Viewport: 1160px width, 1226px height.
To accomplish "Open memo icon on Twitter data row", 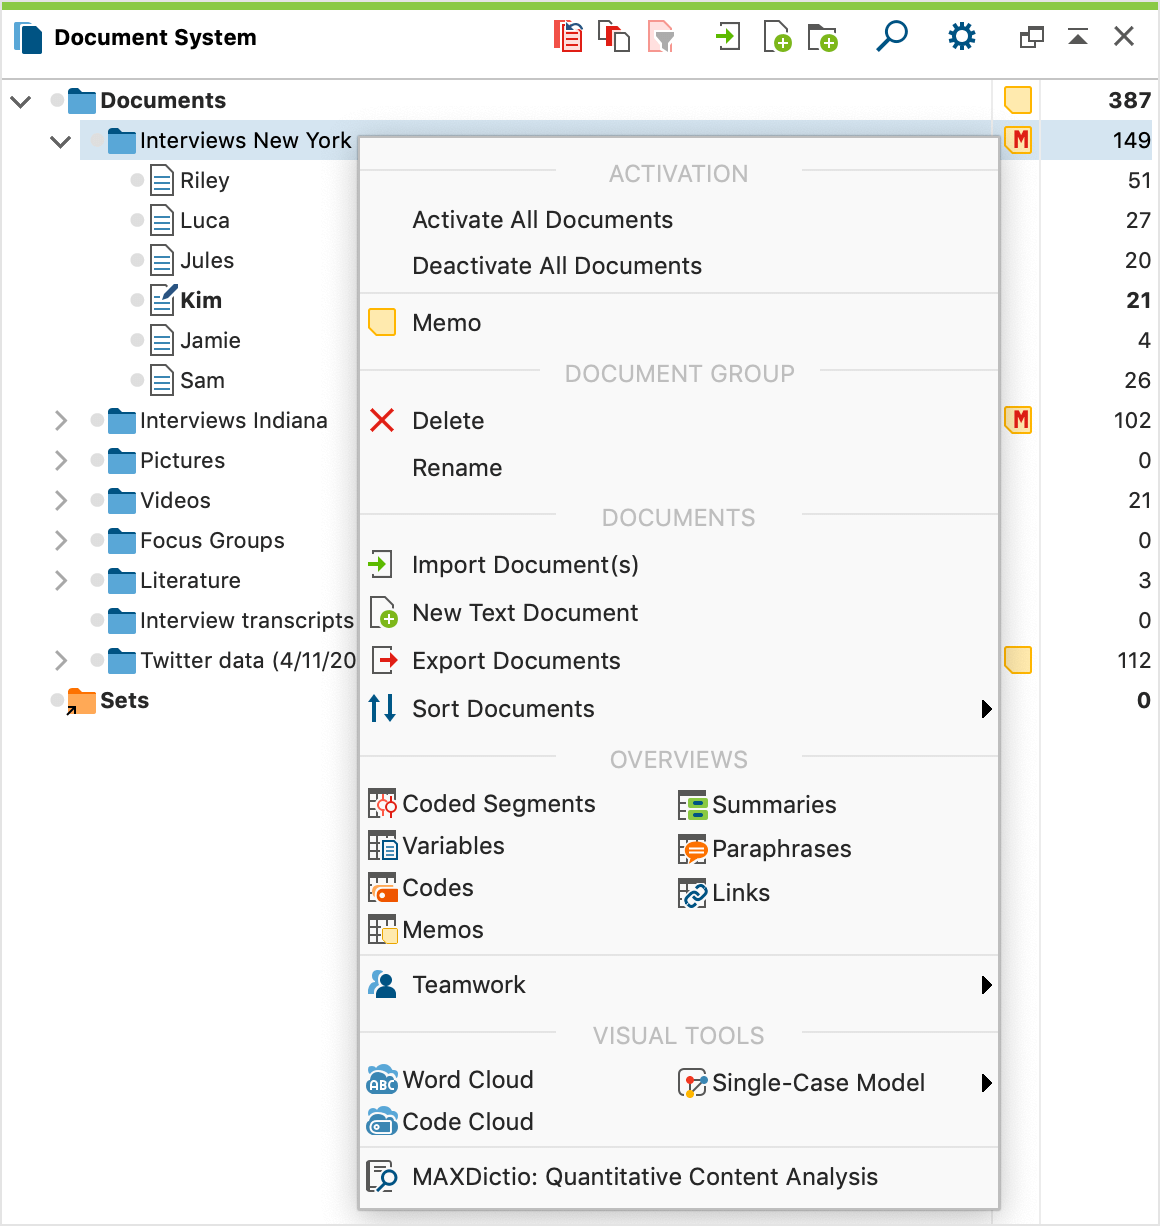I will coord(1018,660).
